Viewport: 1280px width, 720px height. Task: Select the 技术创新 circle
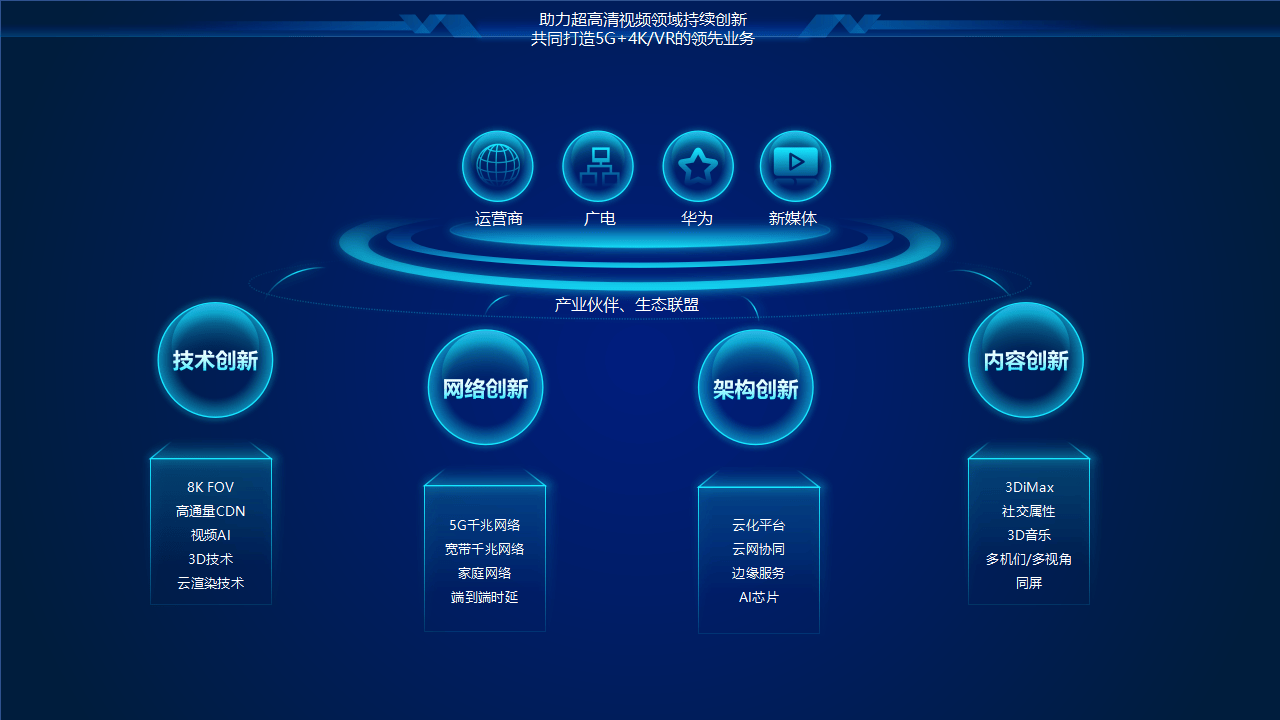tap(215, 360)
